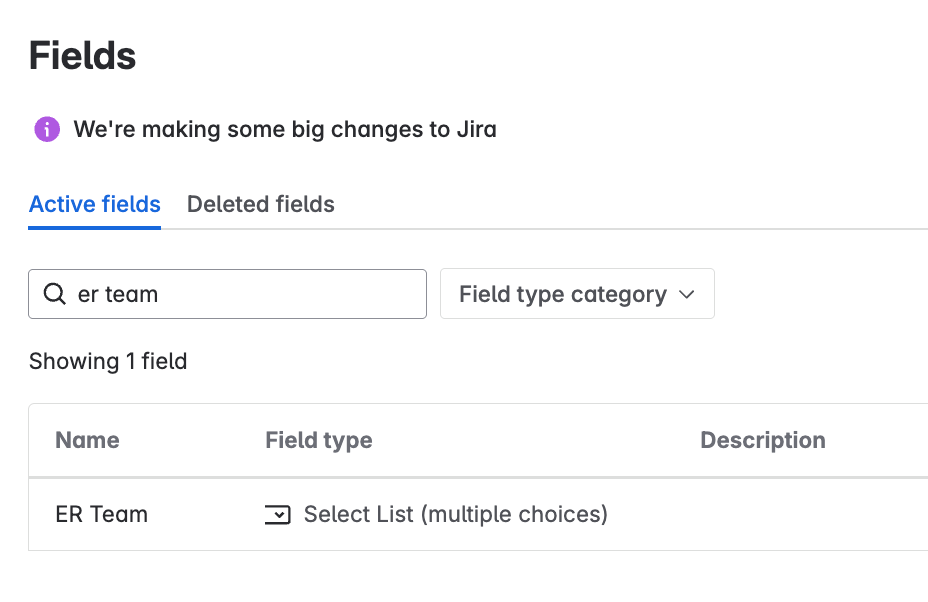Screen dimensions: 928x602
Task: Click the chevron in Field type category
Action: click(x=687, y=294)
